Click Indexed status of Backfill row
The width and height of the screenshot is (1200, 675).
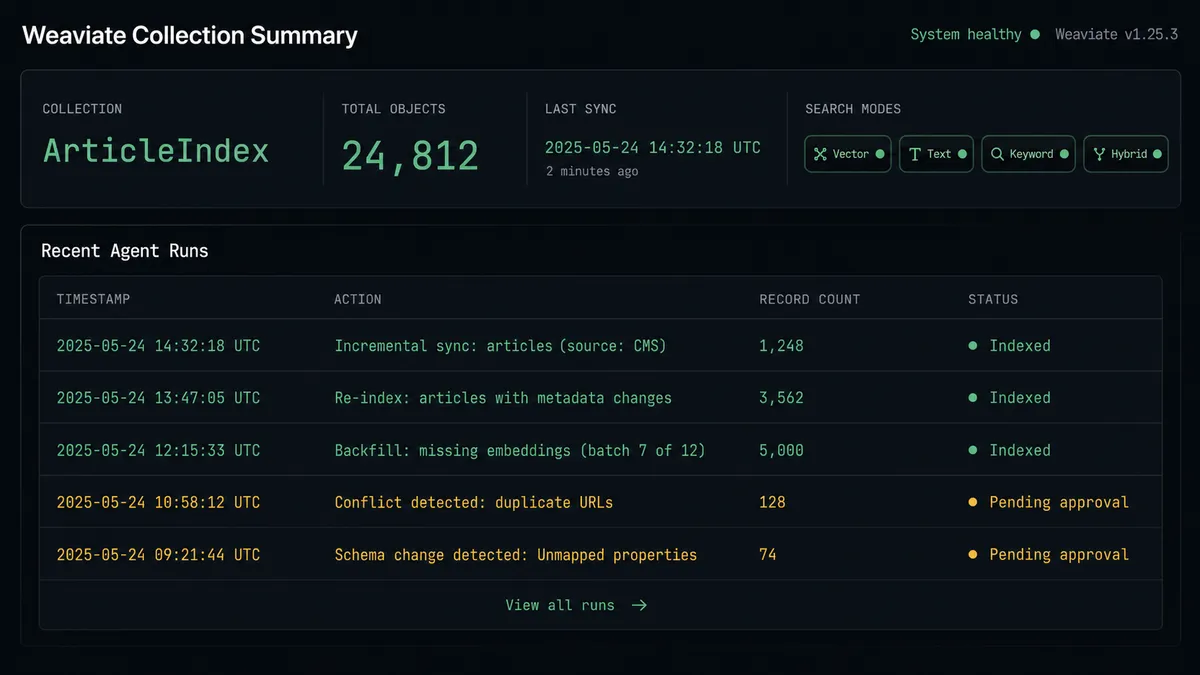[x=1020, y=450]
